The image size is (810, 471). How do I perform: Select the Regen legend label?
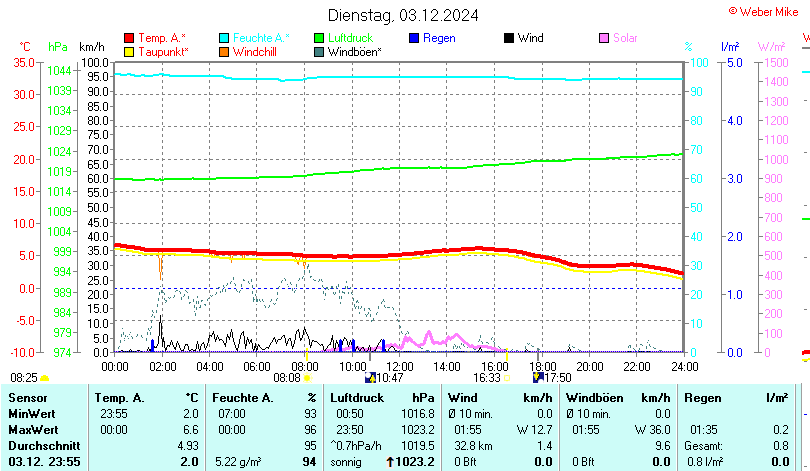click(439, 38)
